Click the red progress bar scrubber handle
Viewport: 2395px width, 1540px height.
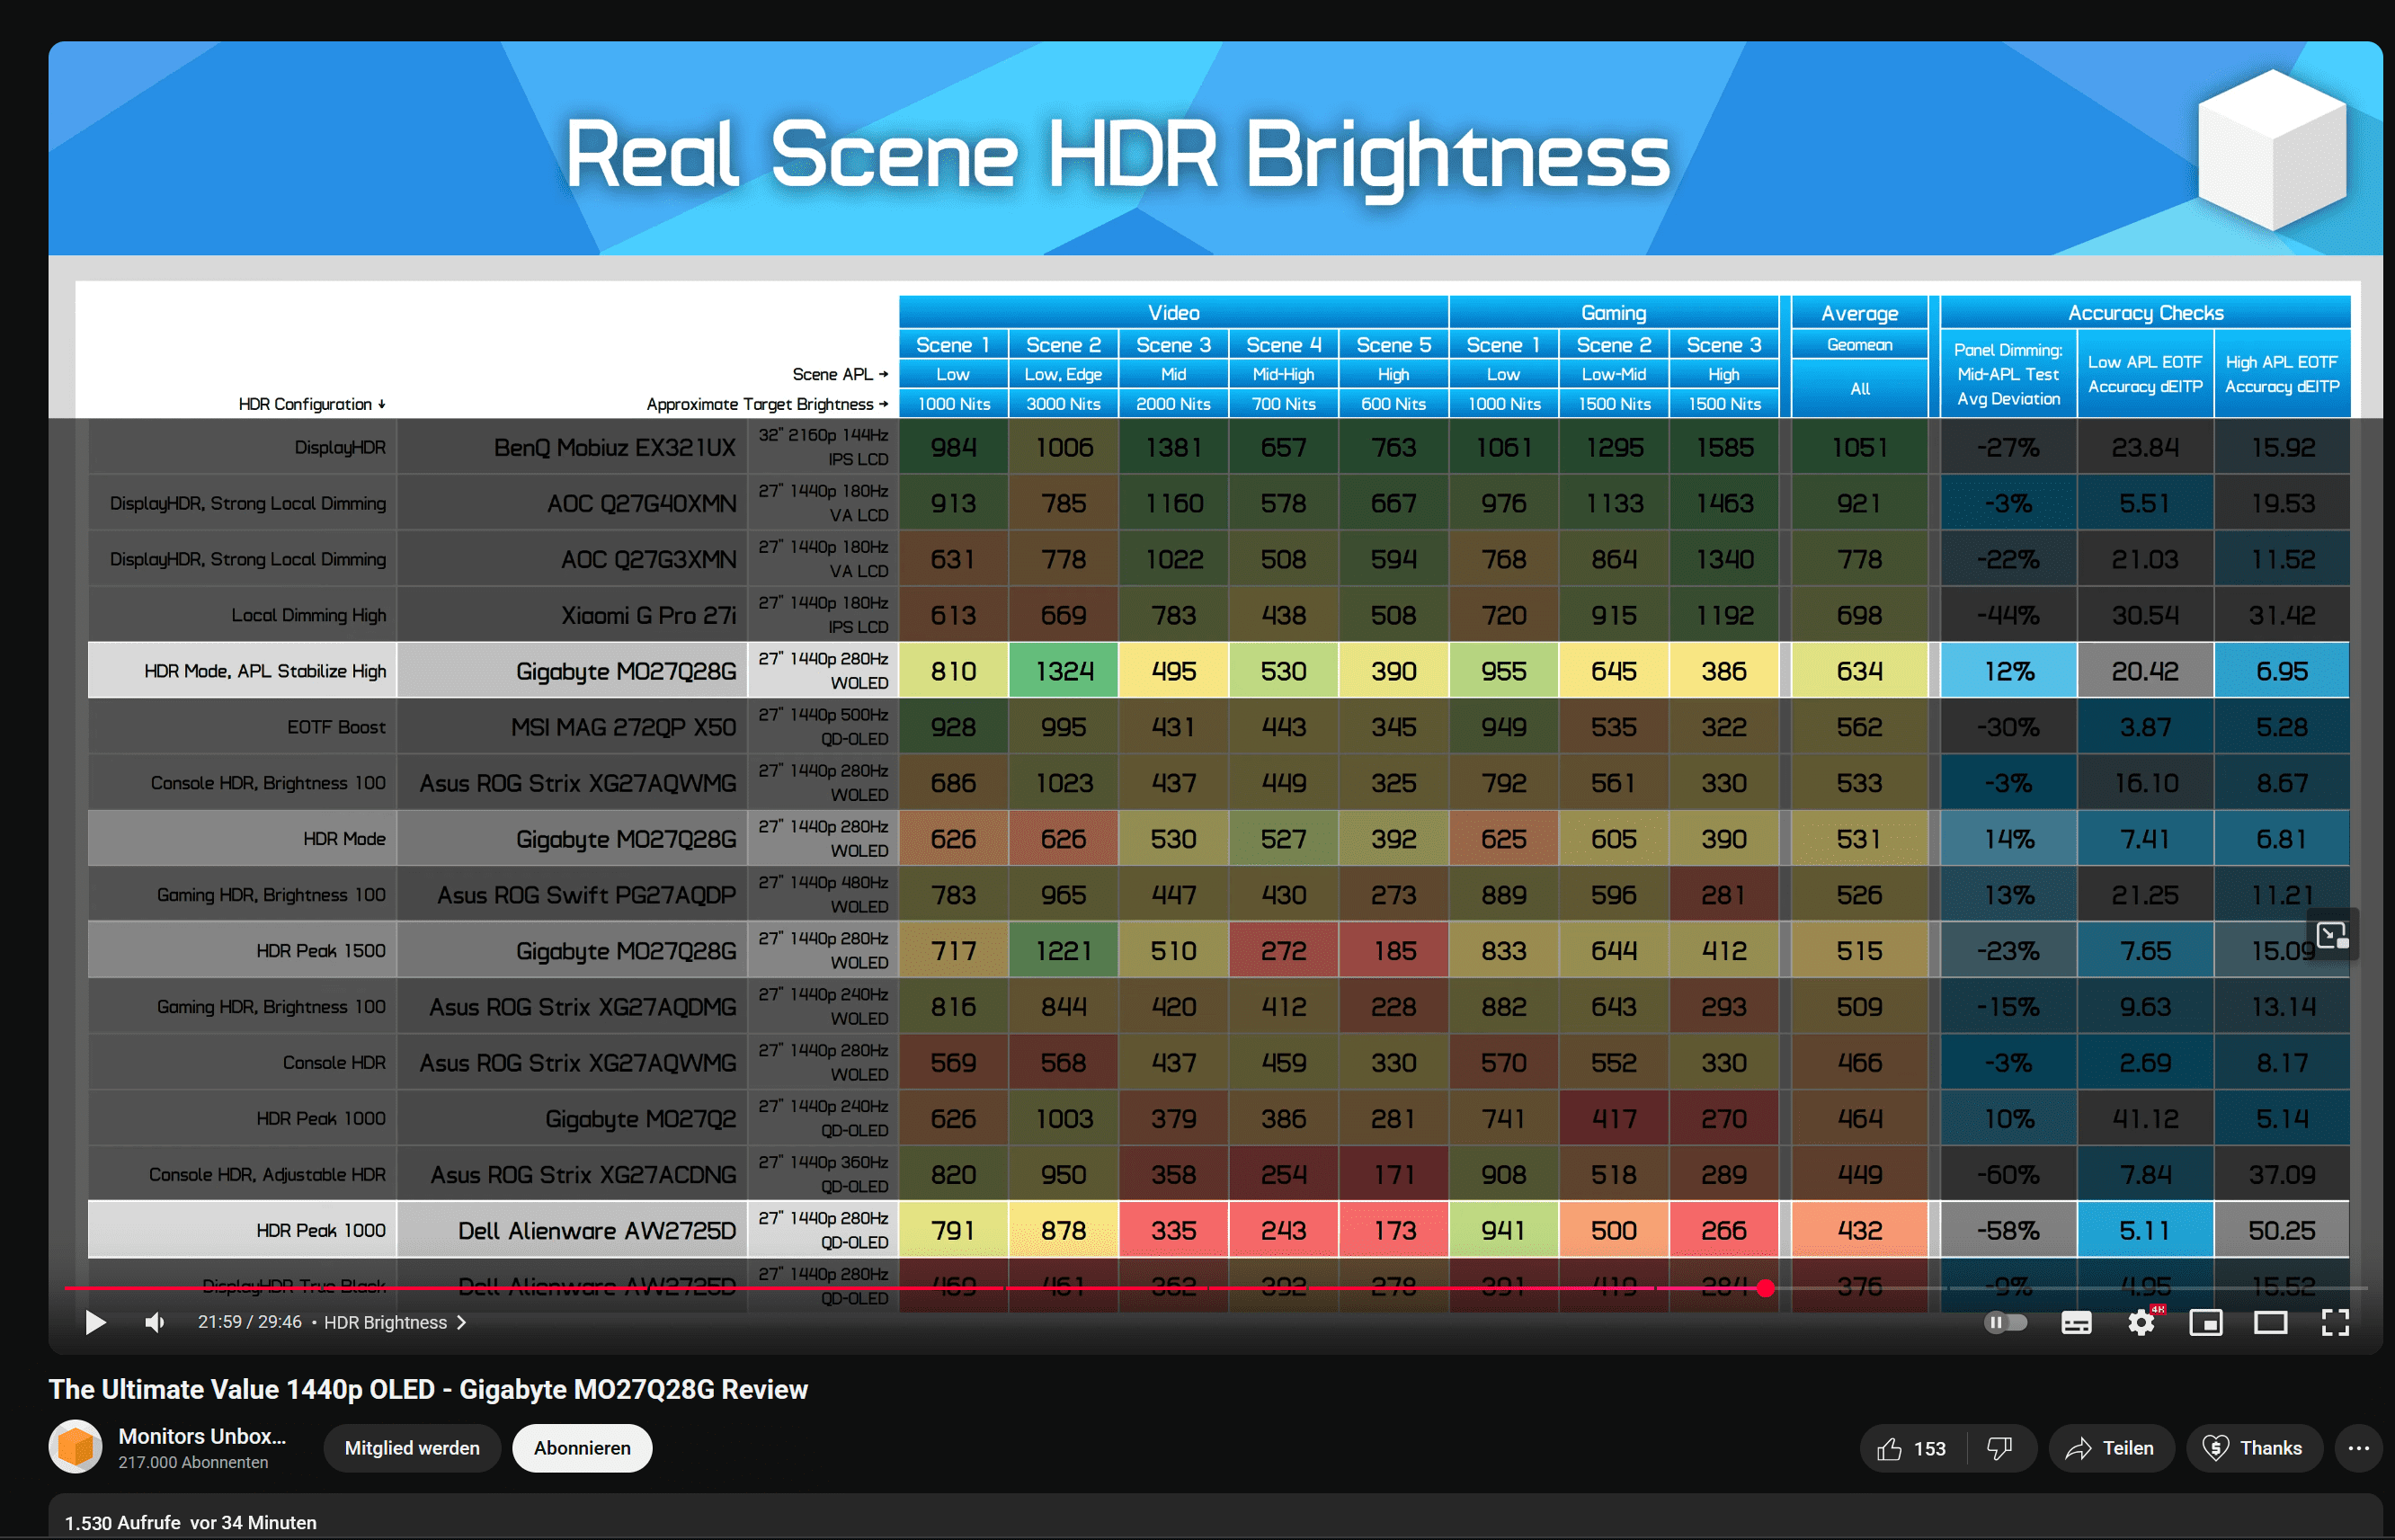(x=1766, y=1288)
